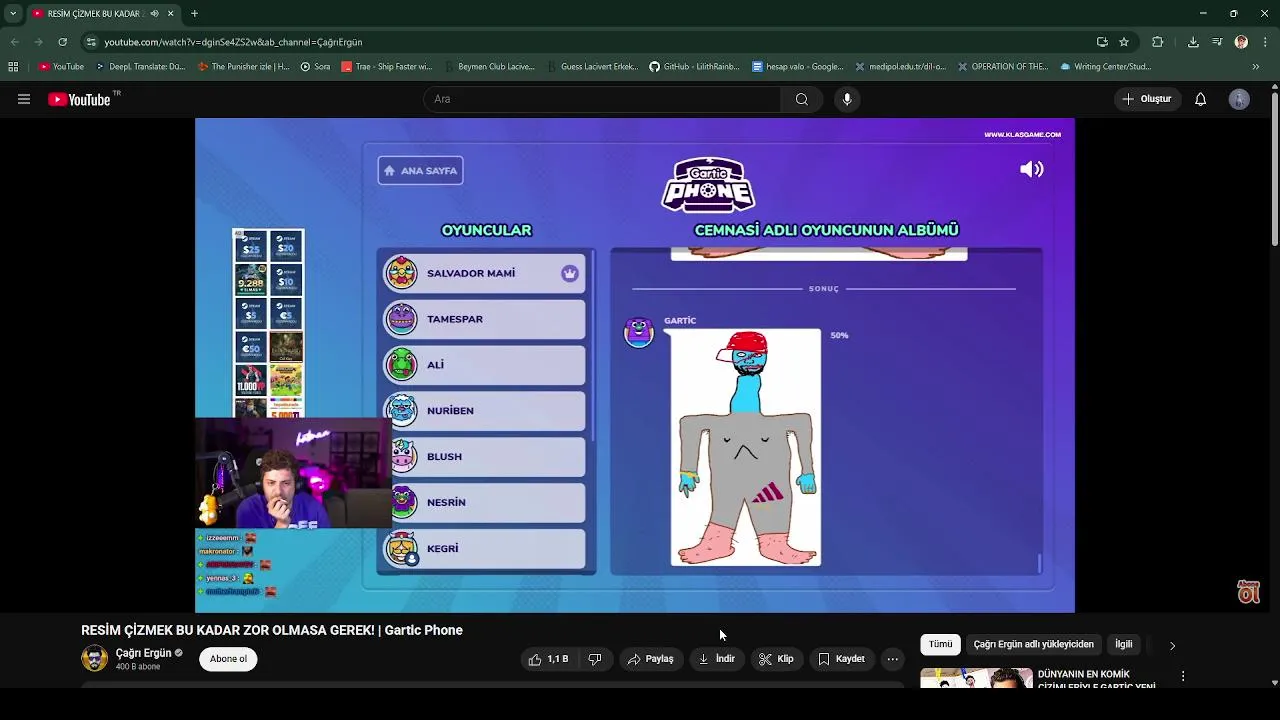
Task: Select player NURİBEN in list
Action: click(484, 411)
